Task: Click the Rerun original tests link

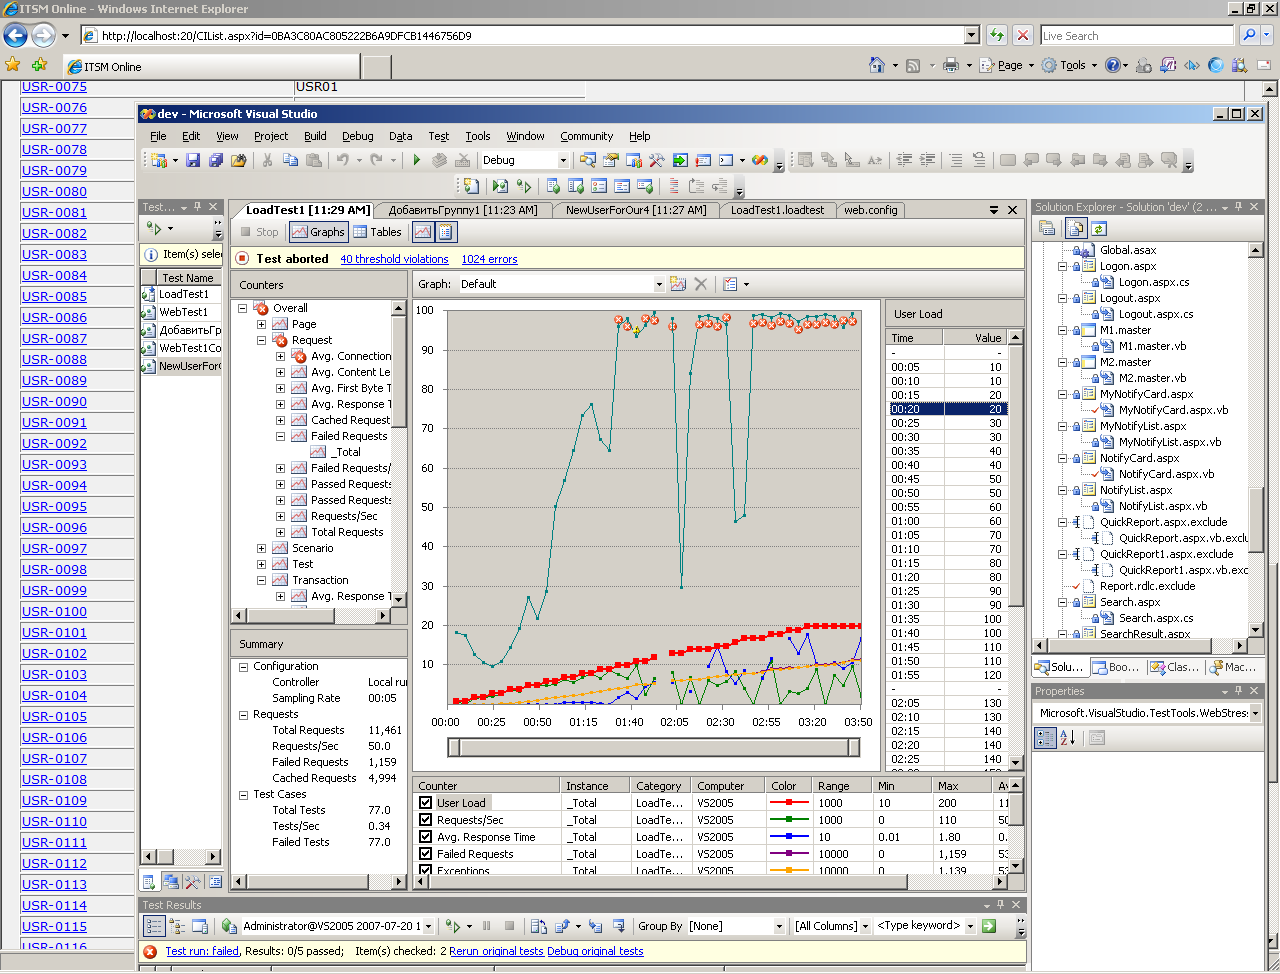Action: [496, 951]
